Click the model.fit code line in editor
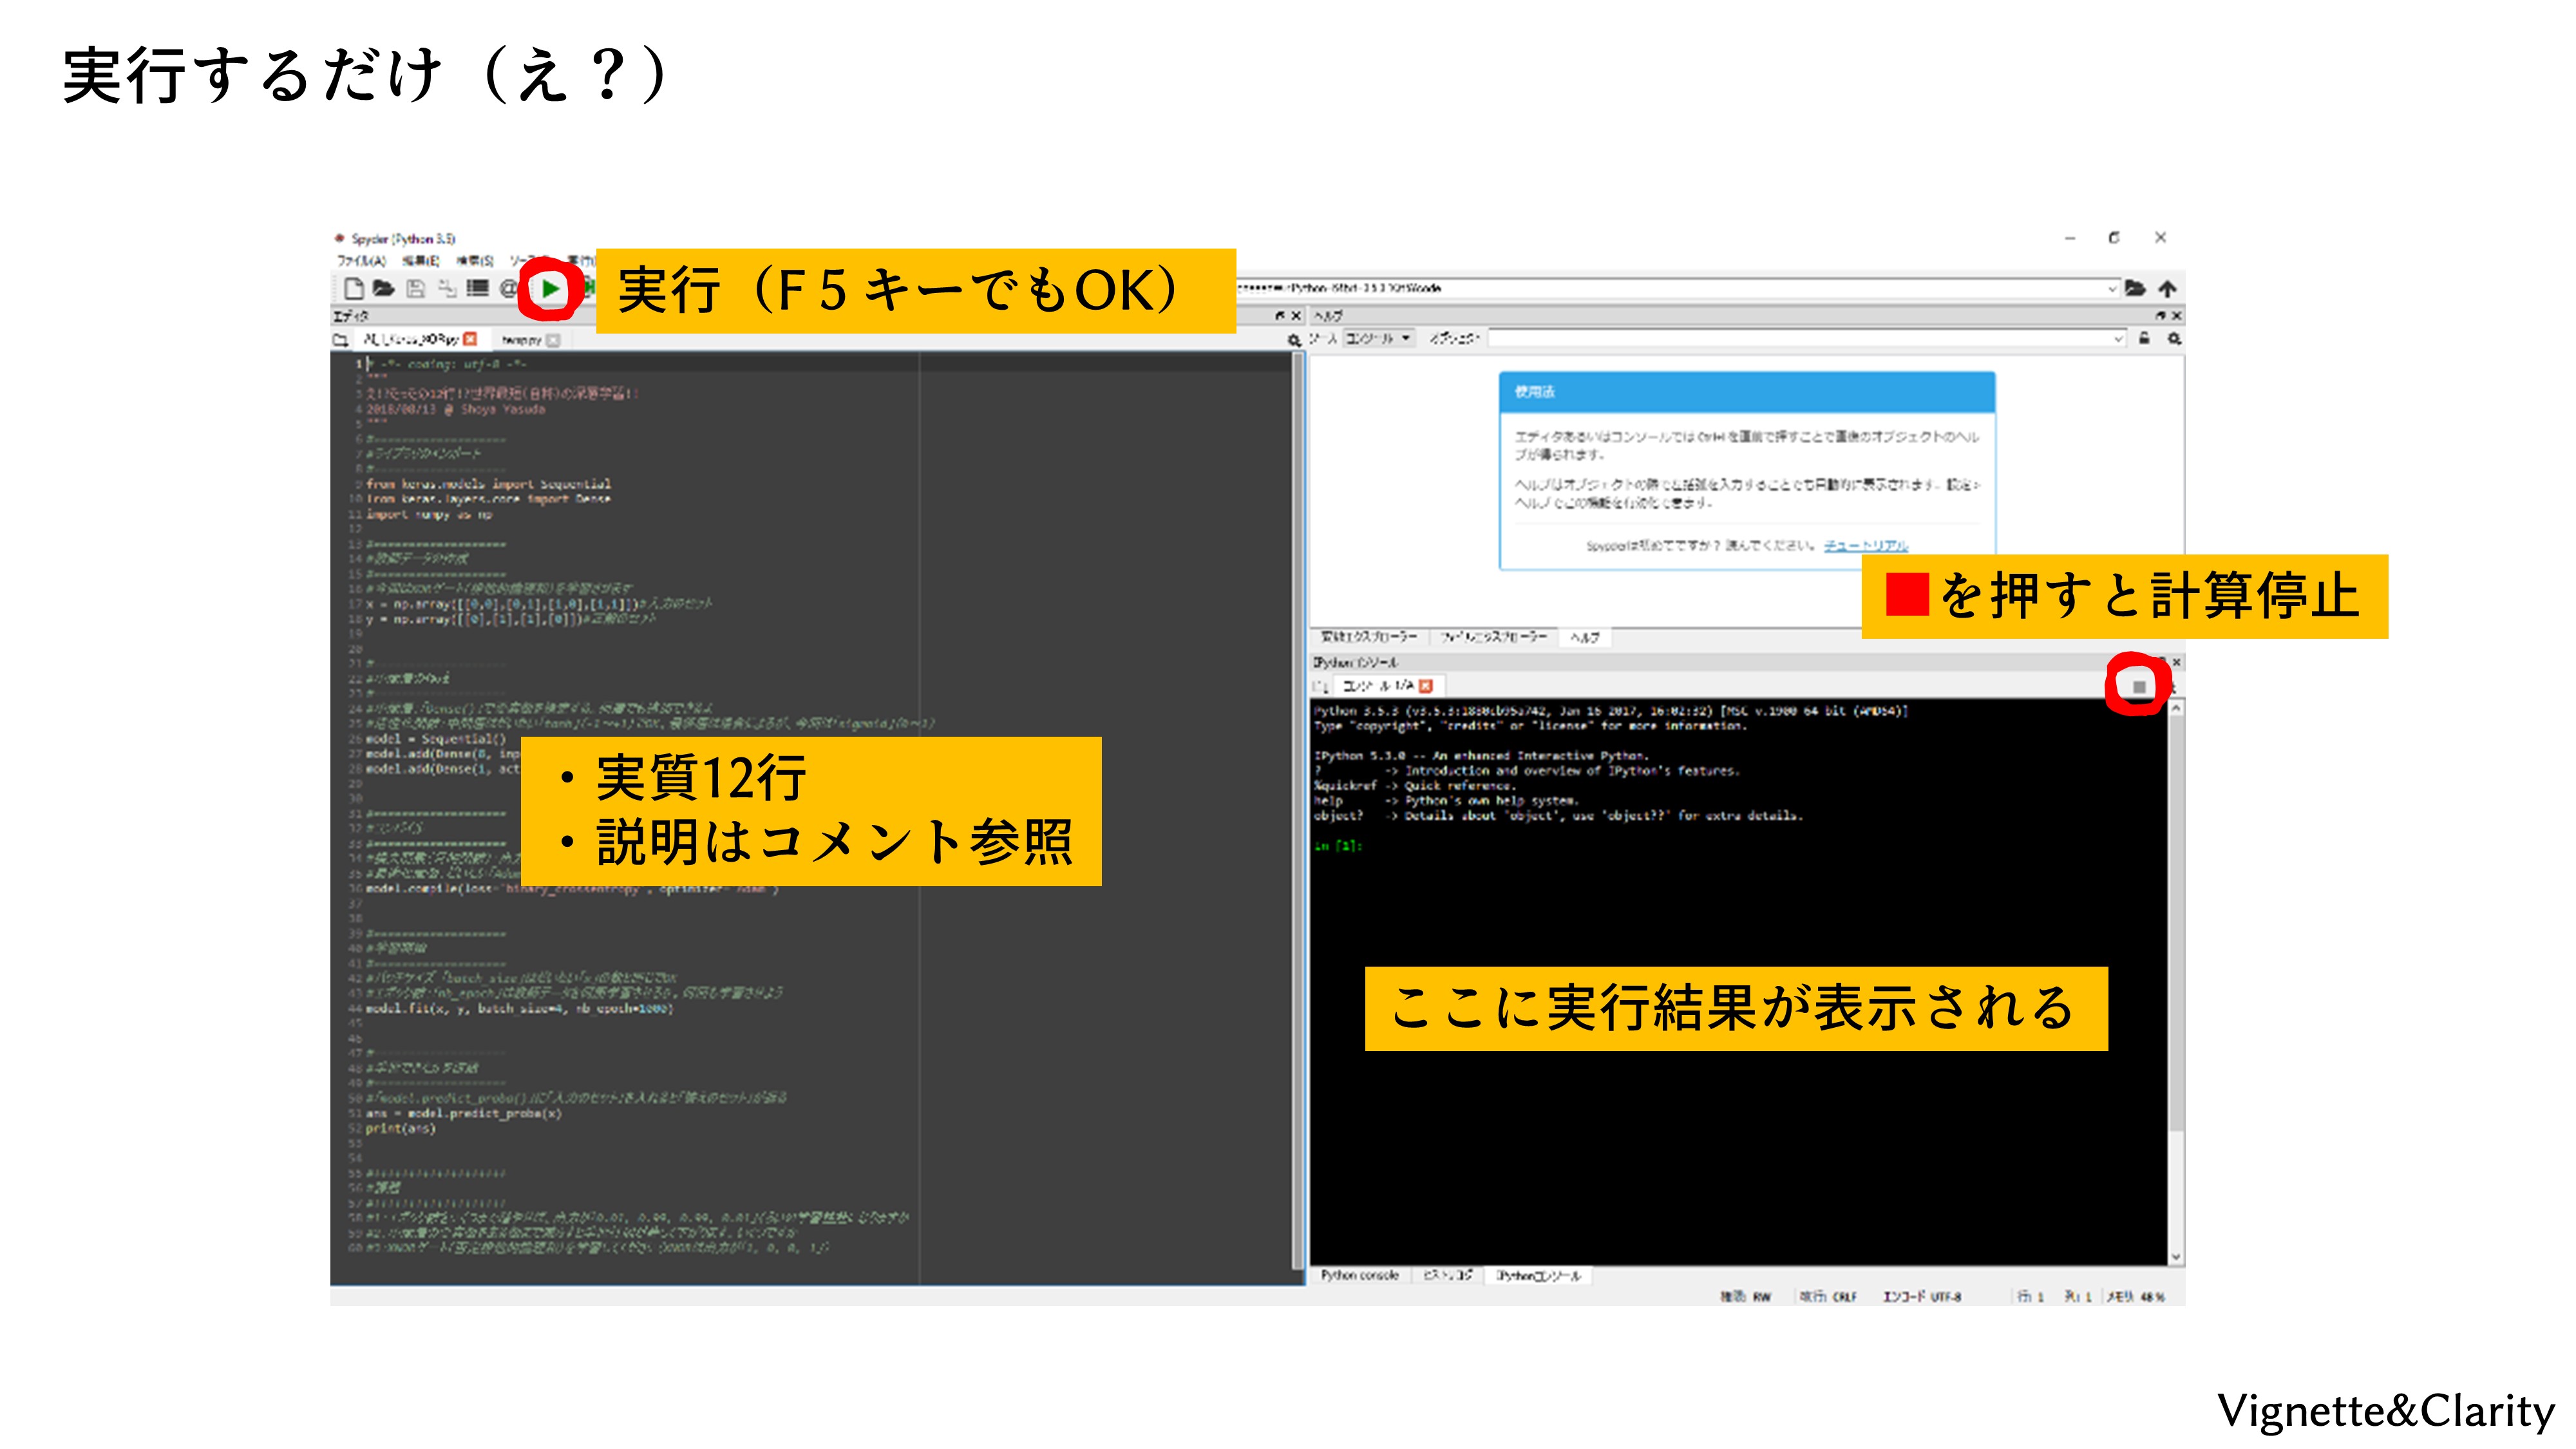 [519, 1009]
